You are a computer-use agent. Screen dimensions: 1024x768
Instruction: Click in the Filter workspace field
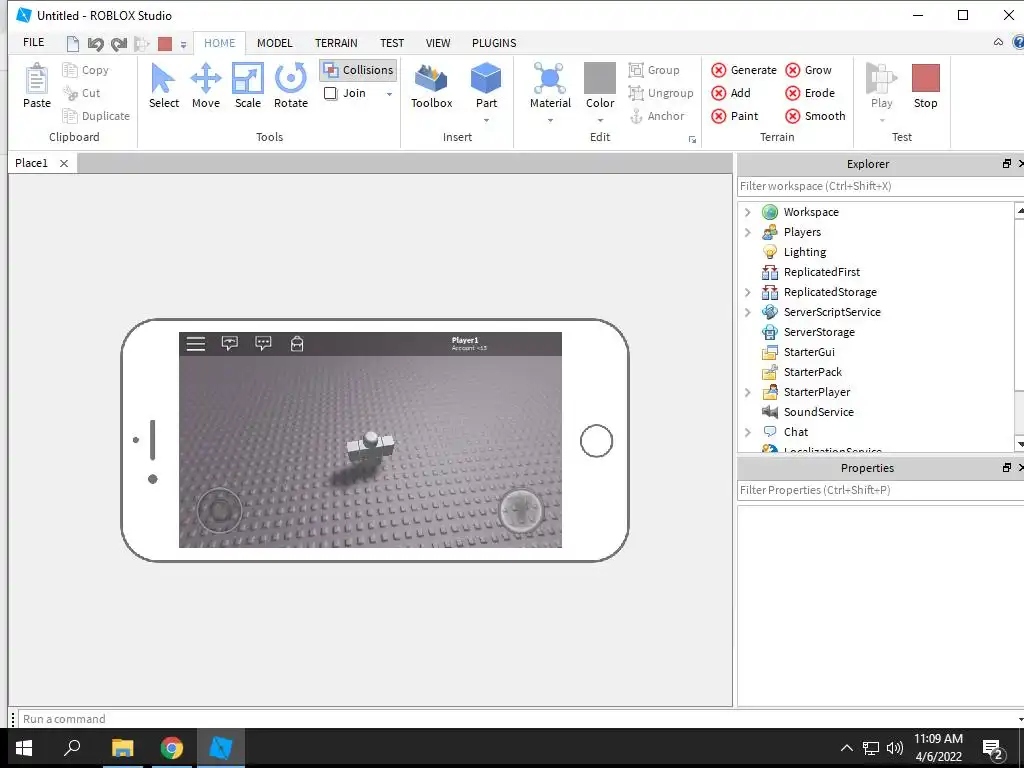880,186
